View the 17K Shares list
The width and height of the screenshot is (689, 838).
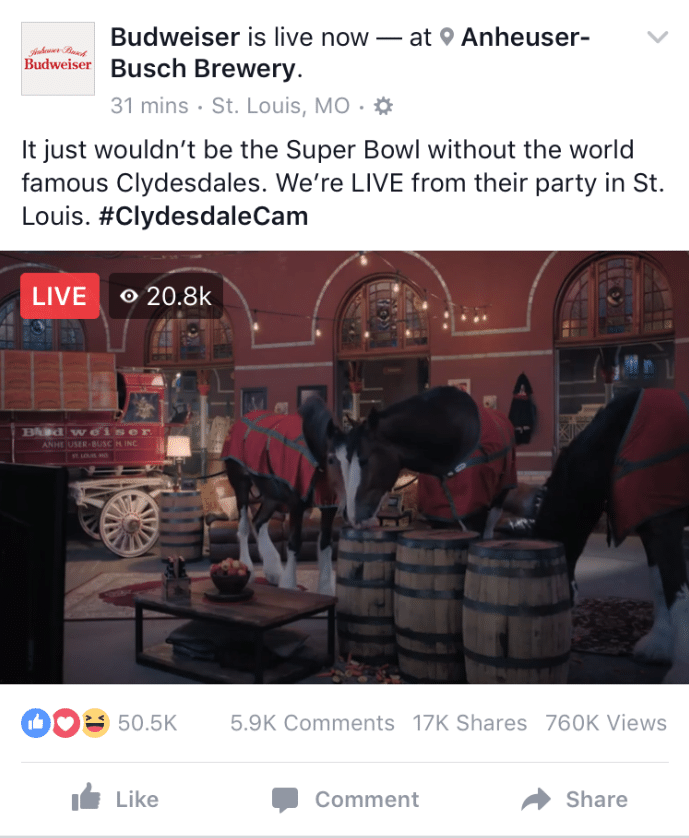[x=469, y=723]
